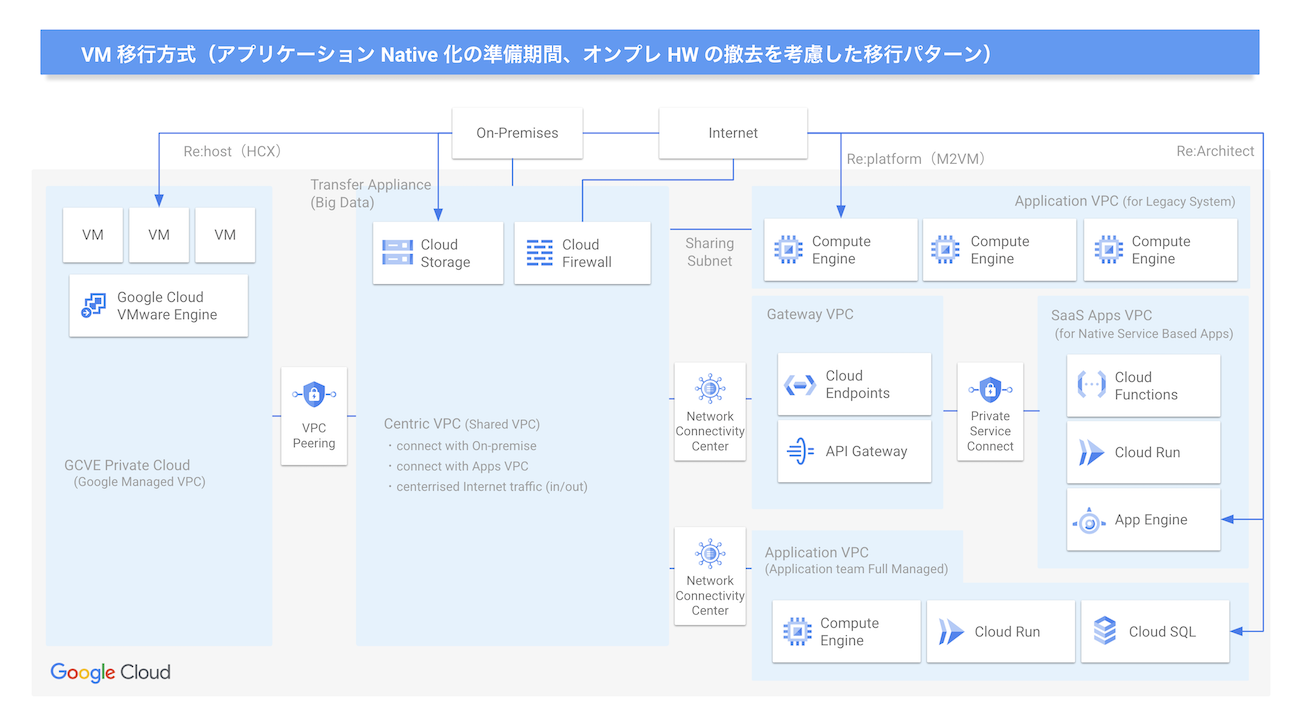
Task: Click Compute Engine icon under the Re:platform arrow
Action: click(x=788, y=250)
